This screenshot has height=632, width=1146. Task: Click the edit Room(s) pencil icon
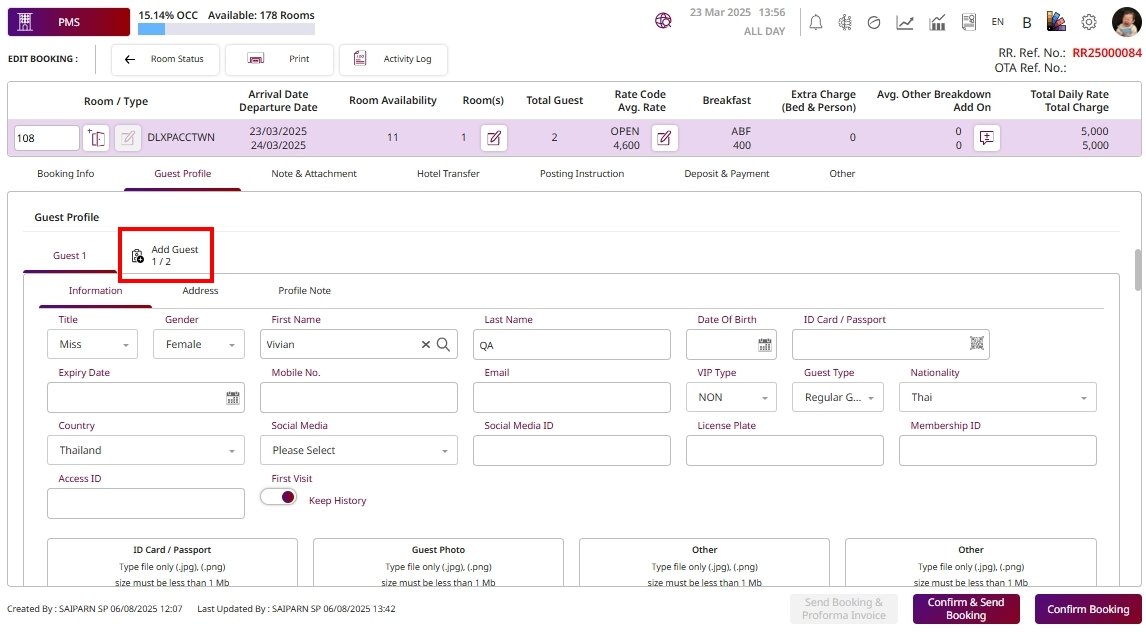click(x=493, y=138)
